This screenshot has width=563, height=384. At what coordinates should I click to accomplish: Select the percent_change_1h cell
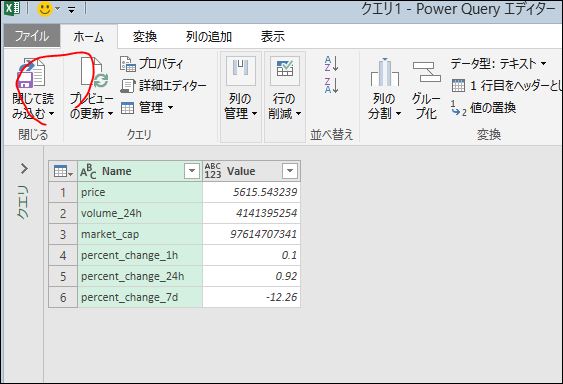click(140, 255)
